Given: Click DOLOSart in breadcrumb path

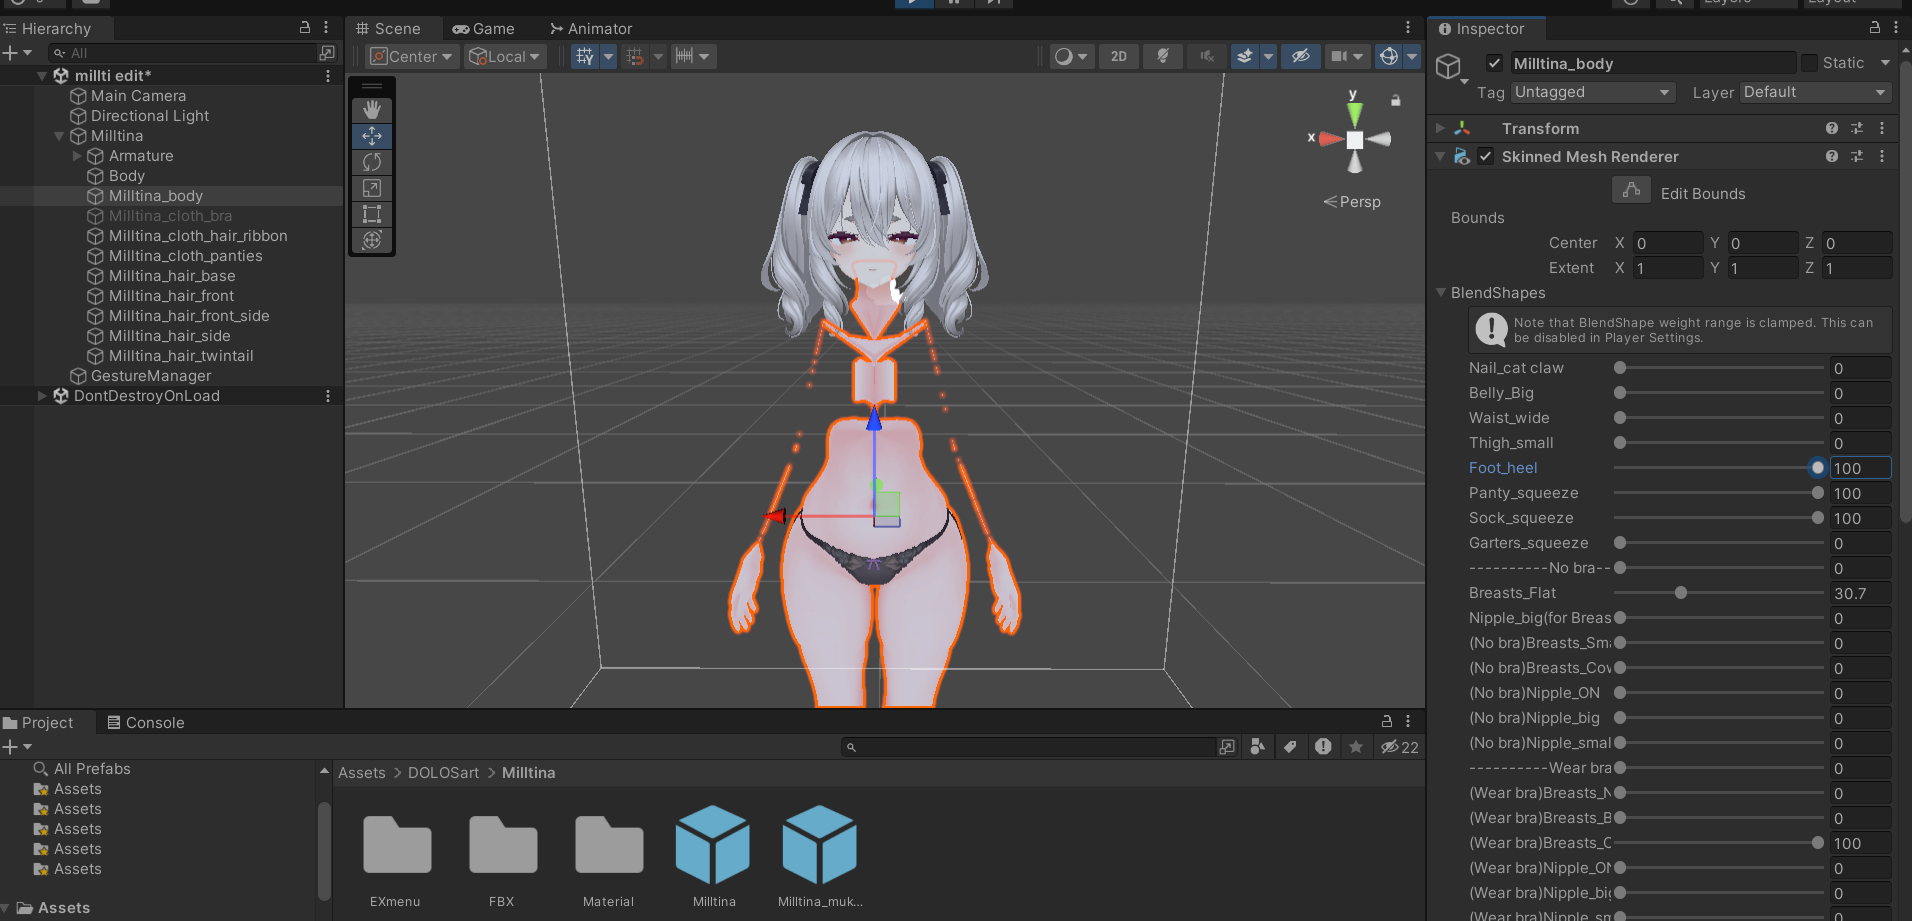Looking at the screenshot, I should click(x=443, y=772).
